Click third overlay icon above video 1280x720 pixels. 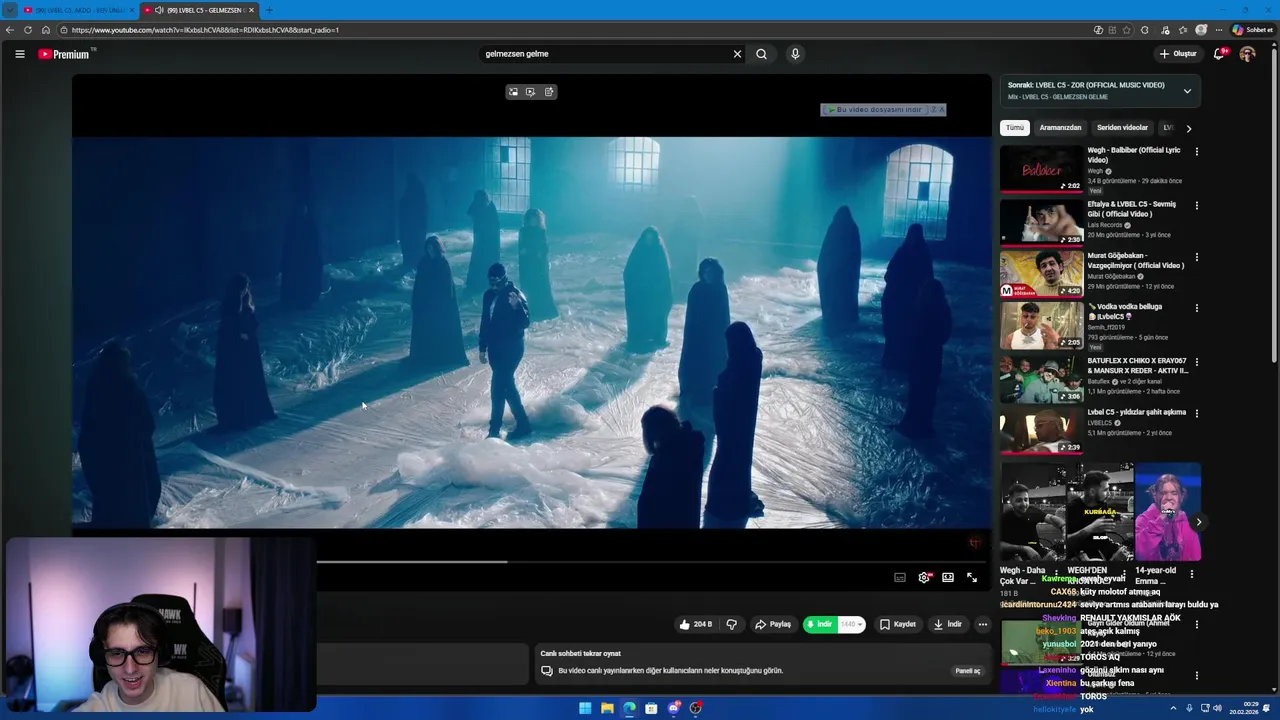548,92
